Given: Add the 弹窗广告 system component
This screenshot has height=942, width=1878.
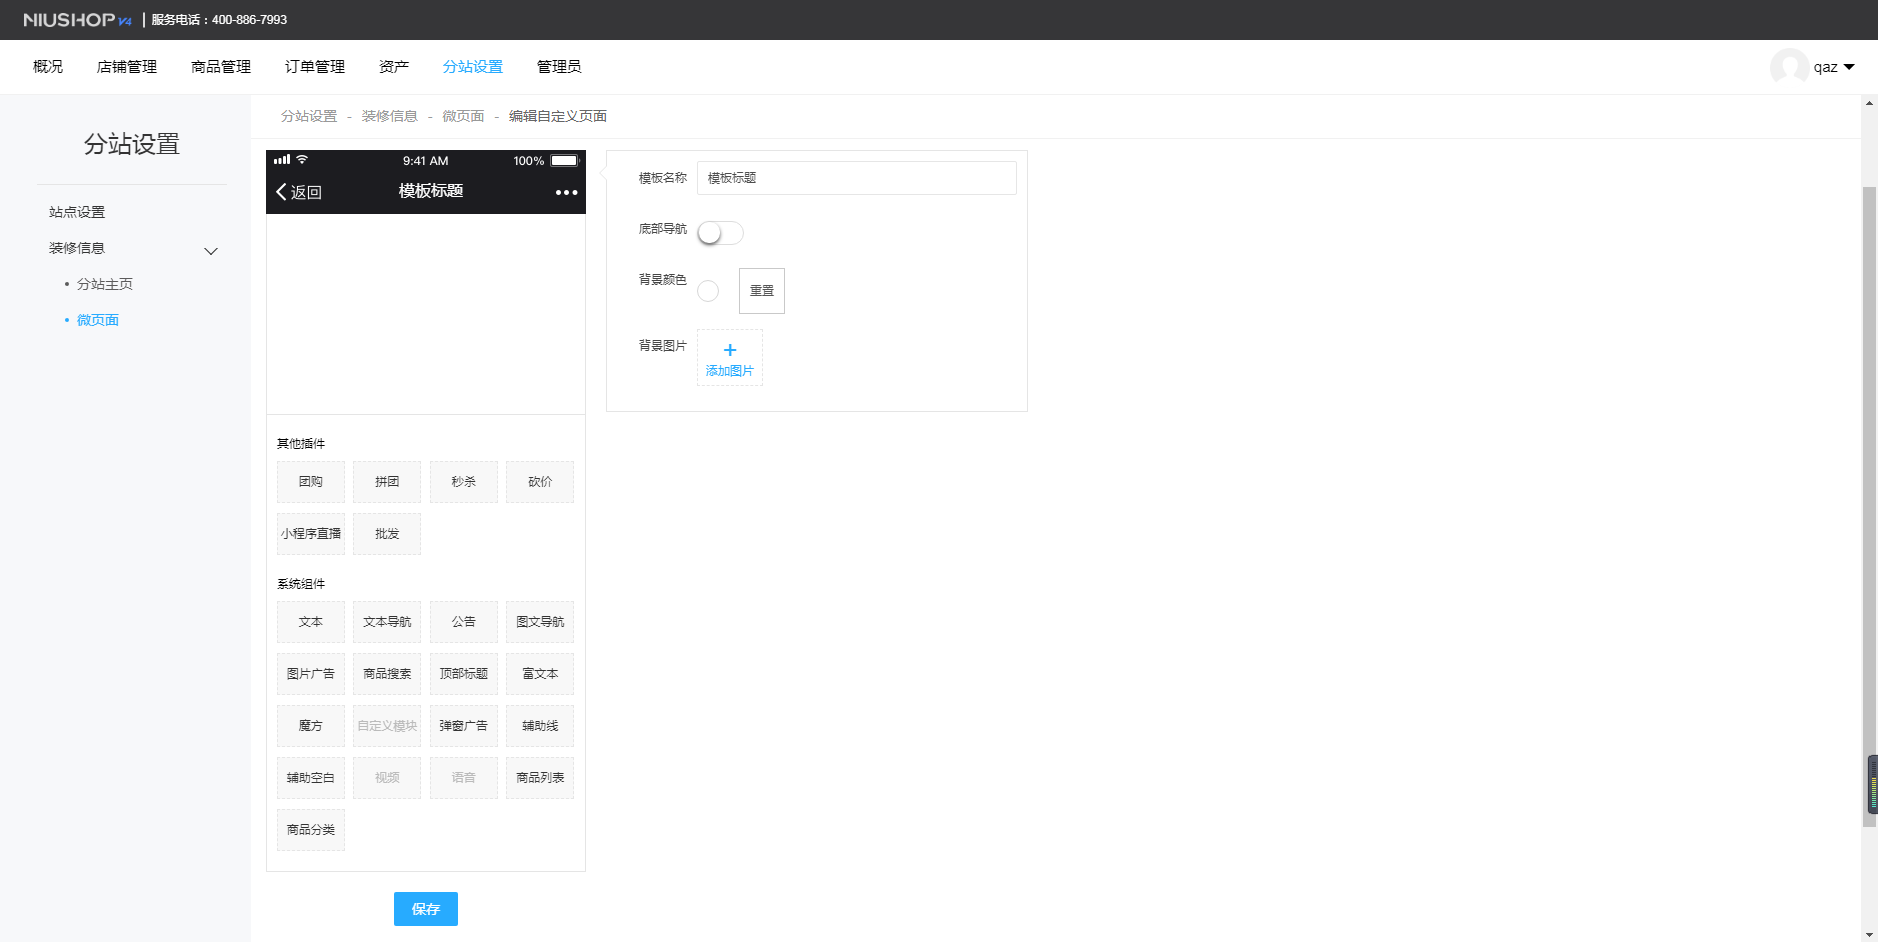Looking at the screenshot, I should click(464, 726).
